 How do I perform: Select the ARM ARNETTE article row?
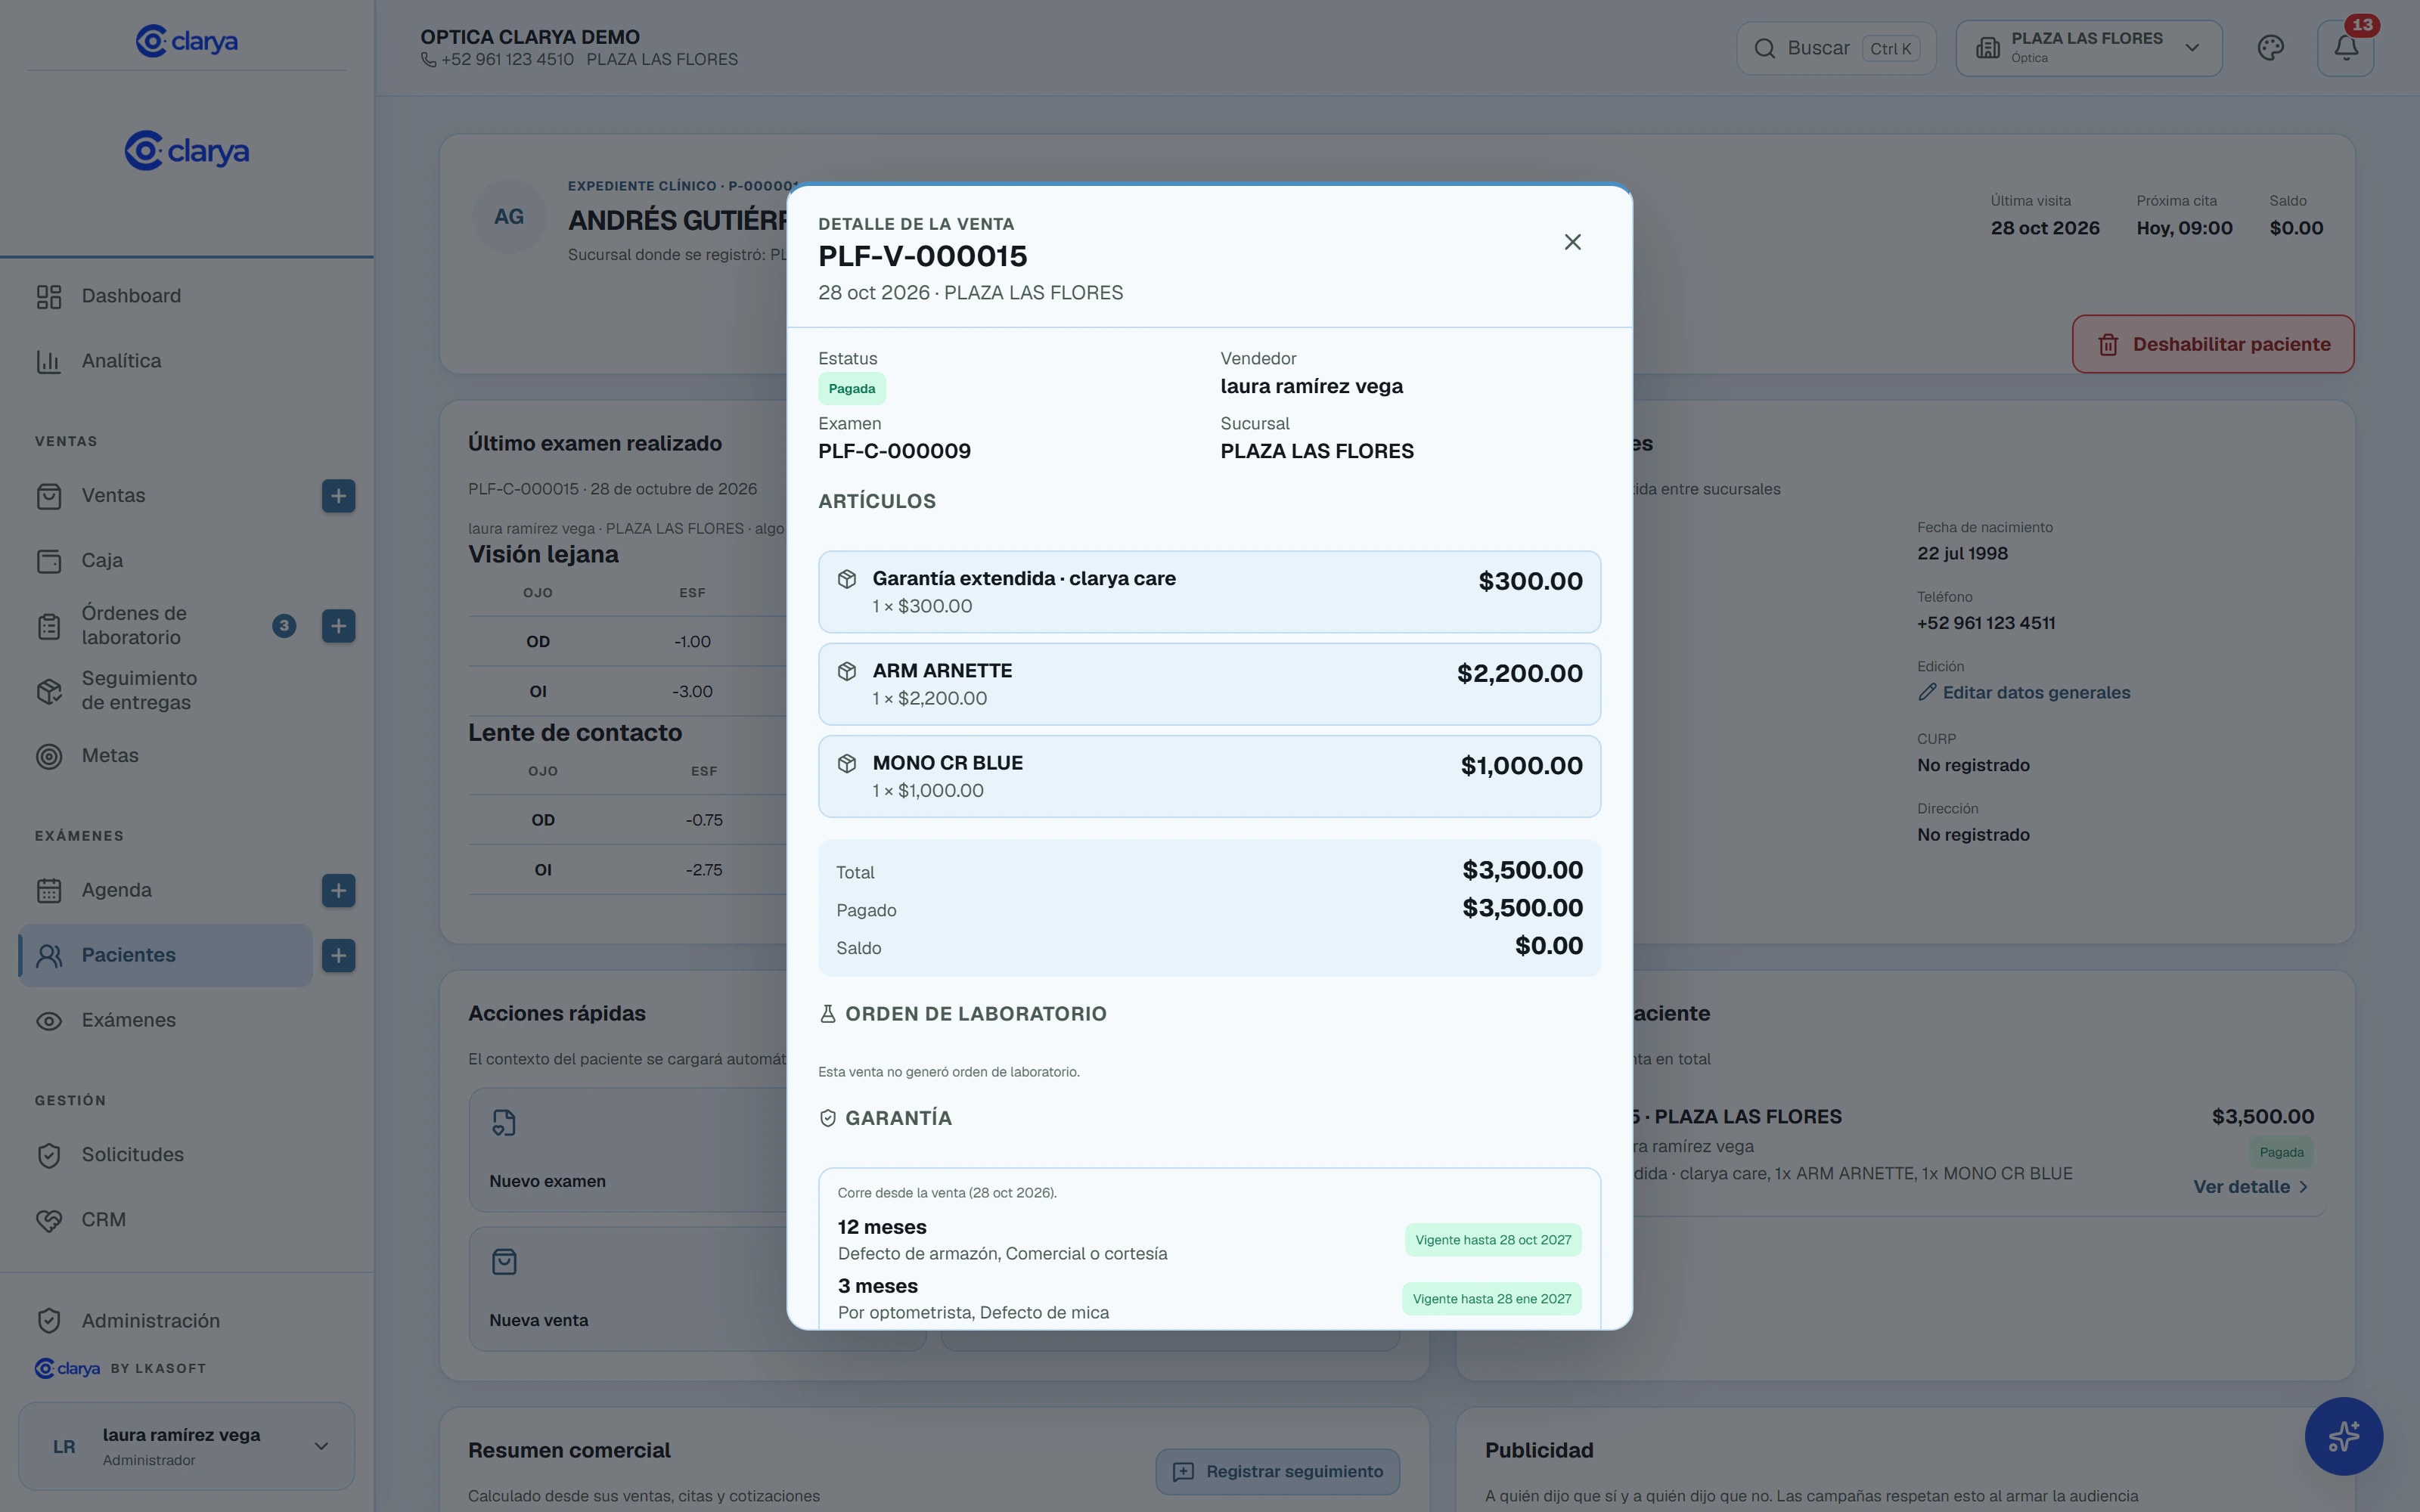[1209, 684]
